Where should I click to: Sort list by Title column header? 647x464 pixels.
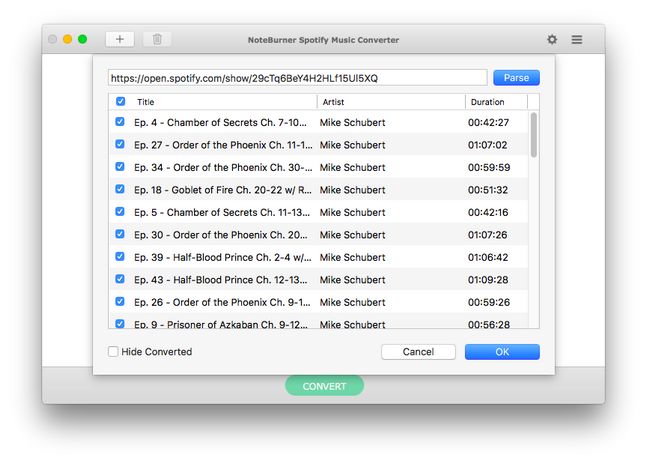tap(220, 102)
